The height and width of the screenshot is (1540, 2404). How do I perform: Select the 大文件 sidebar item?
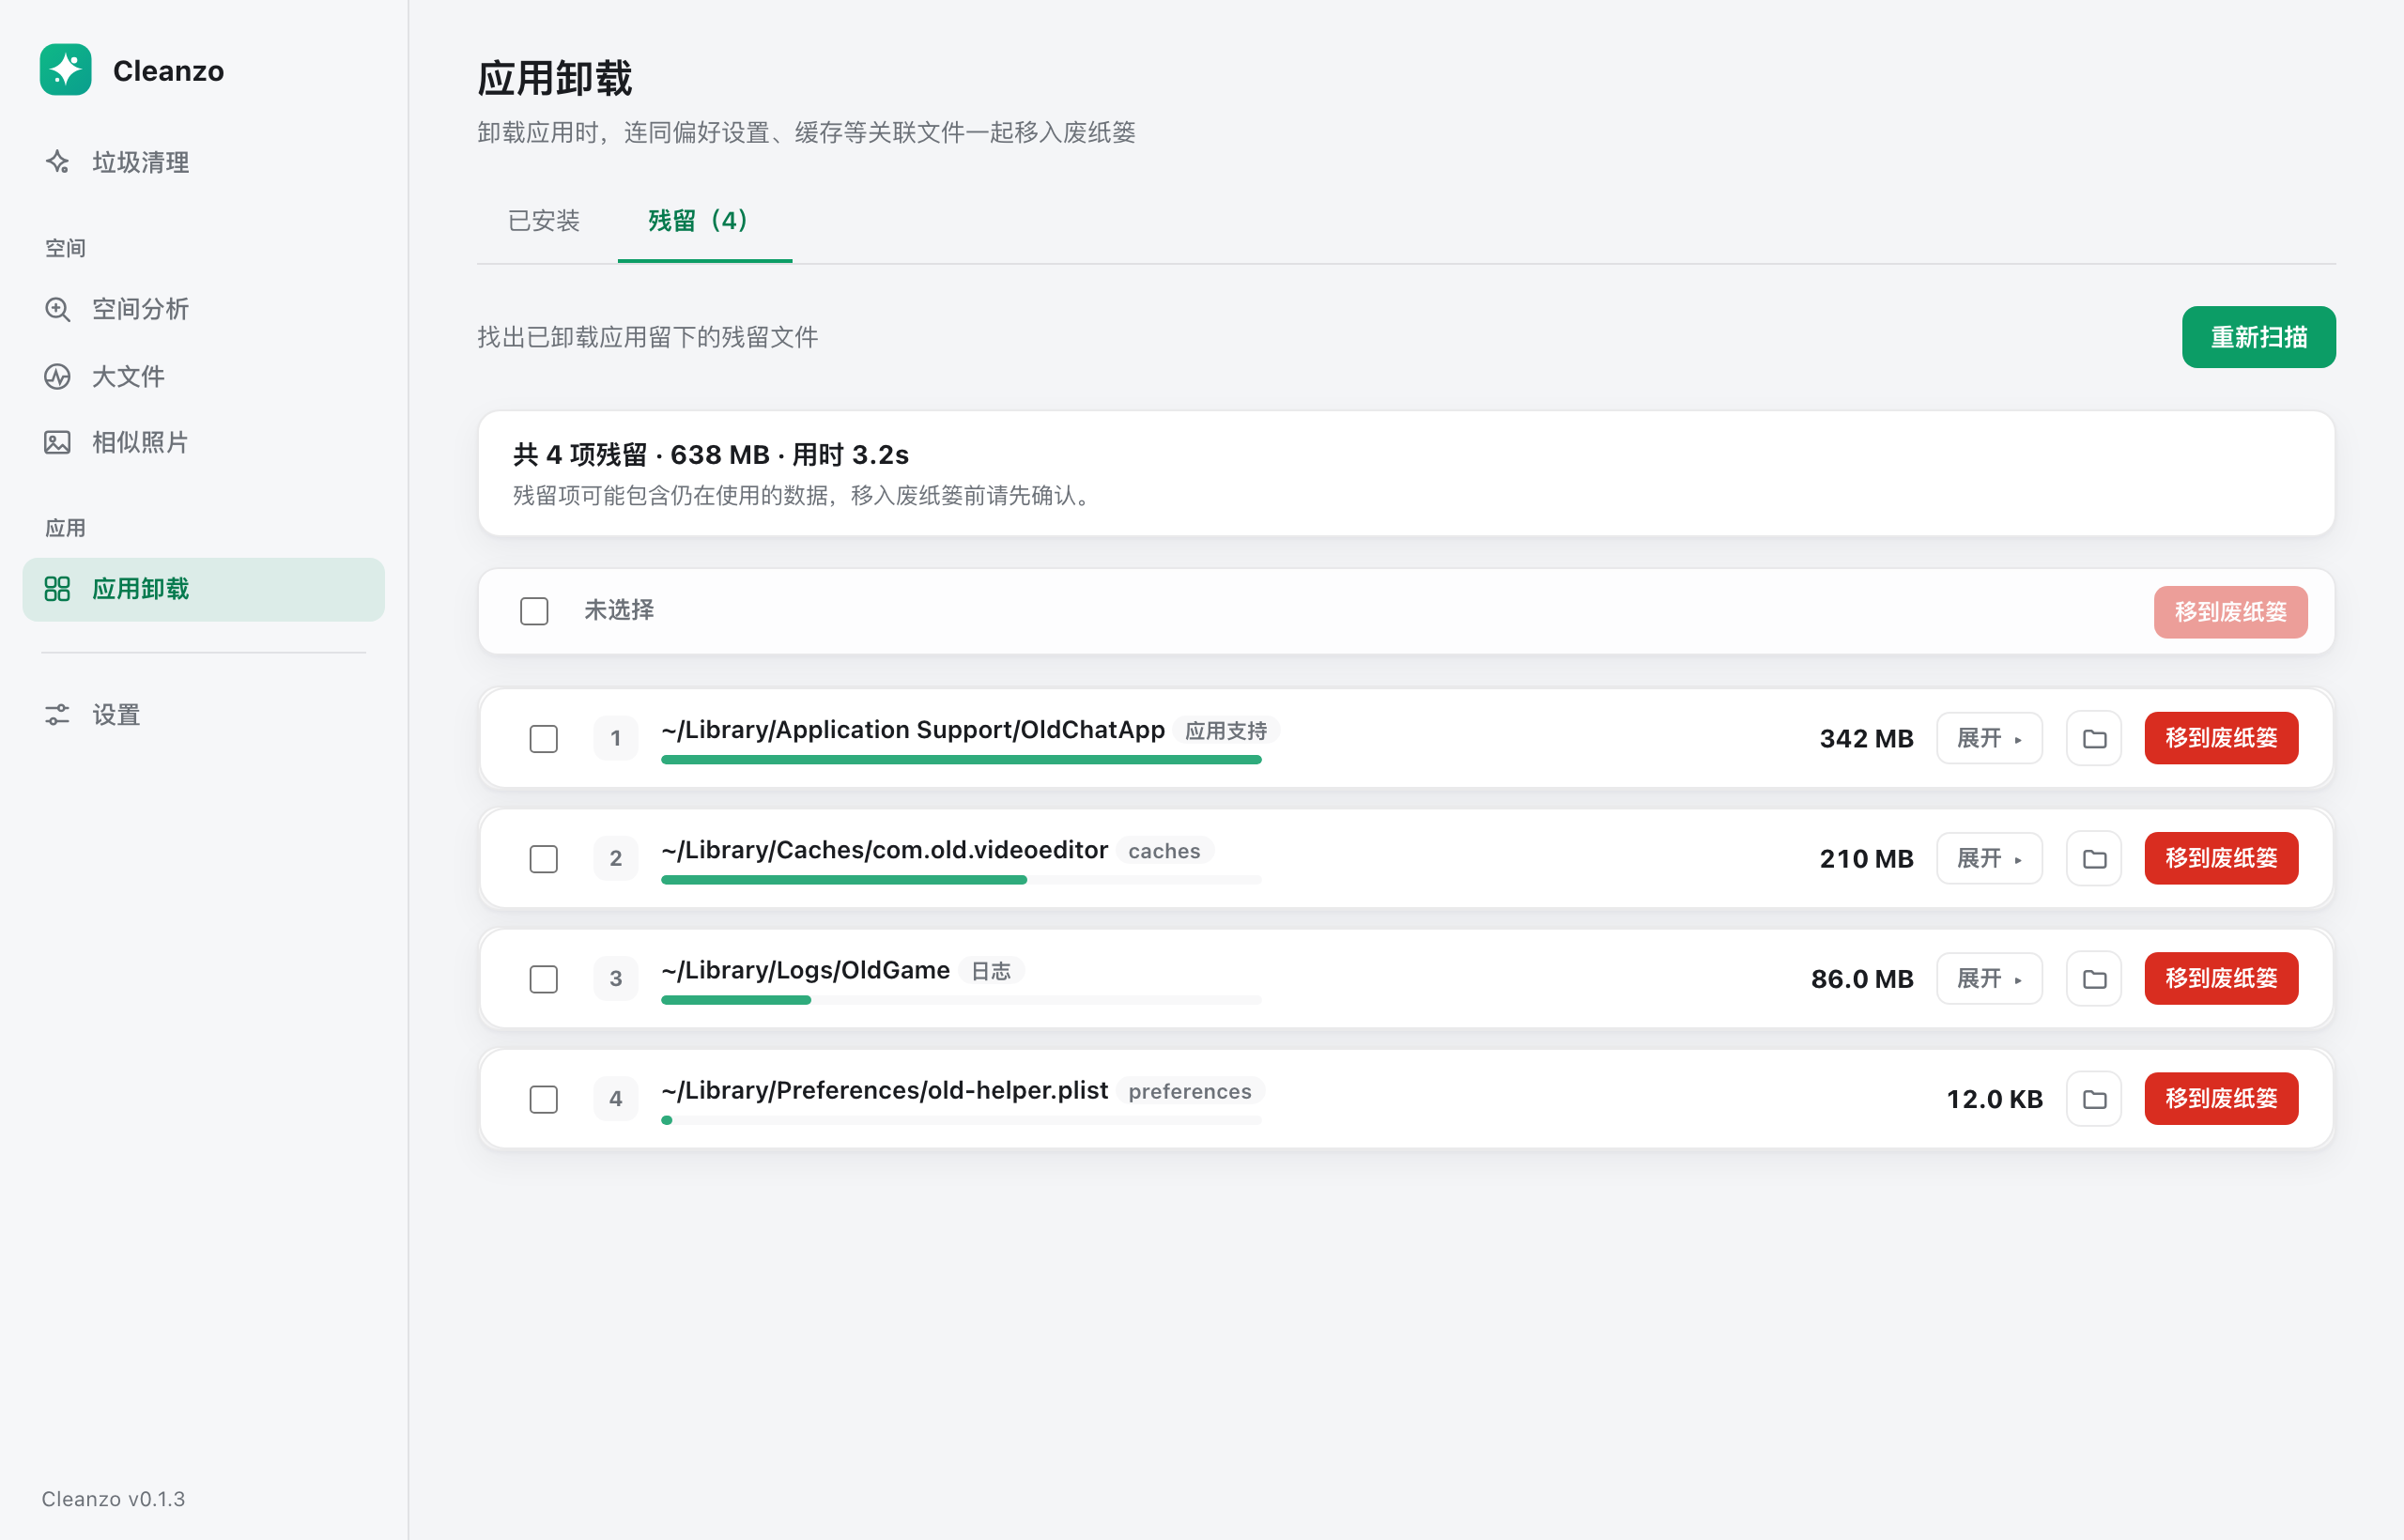coord(203,376)
